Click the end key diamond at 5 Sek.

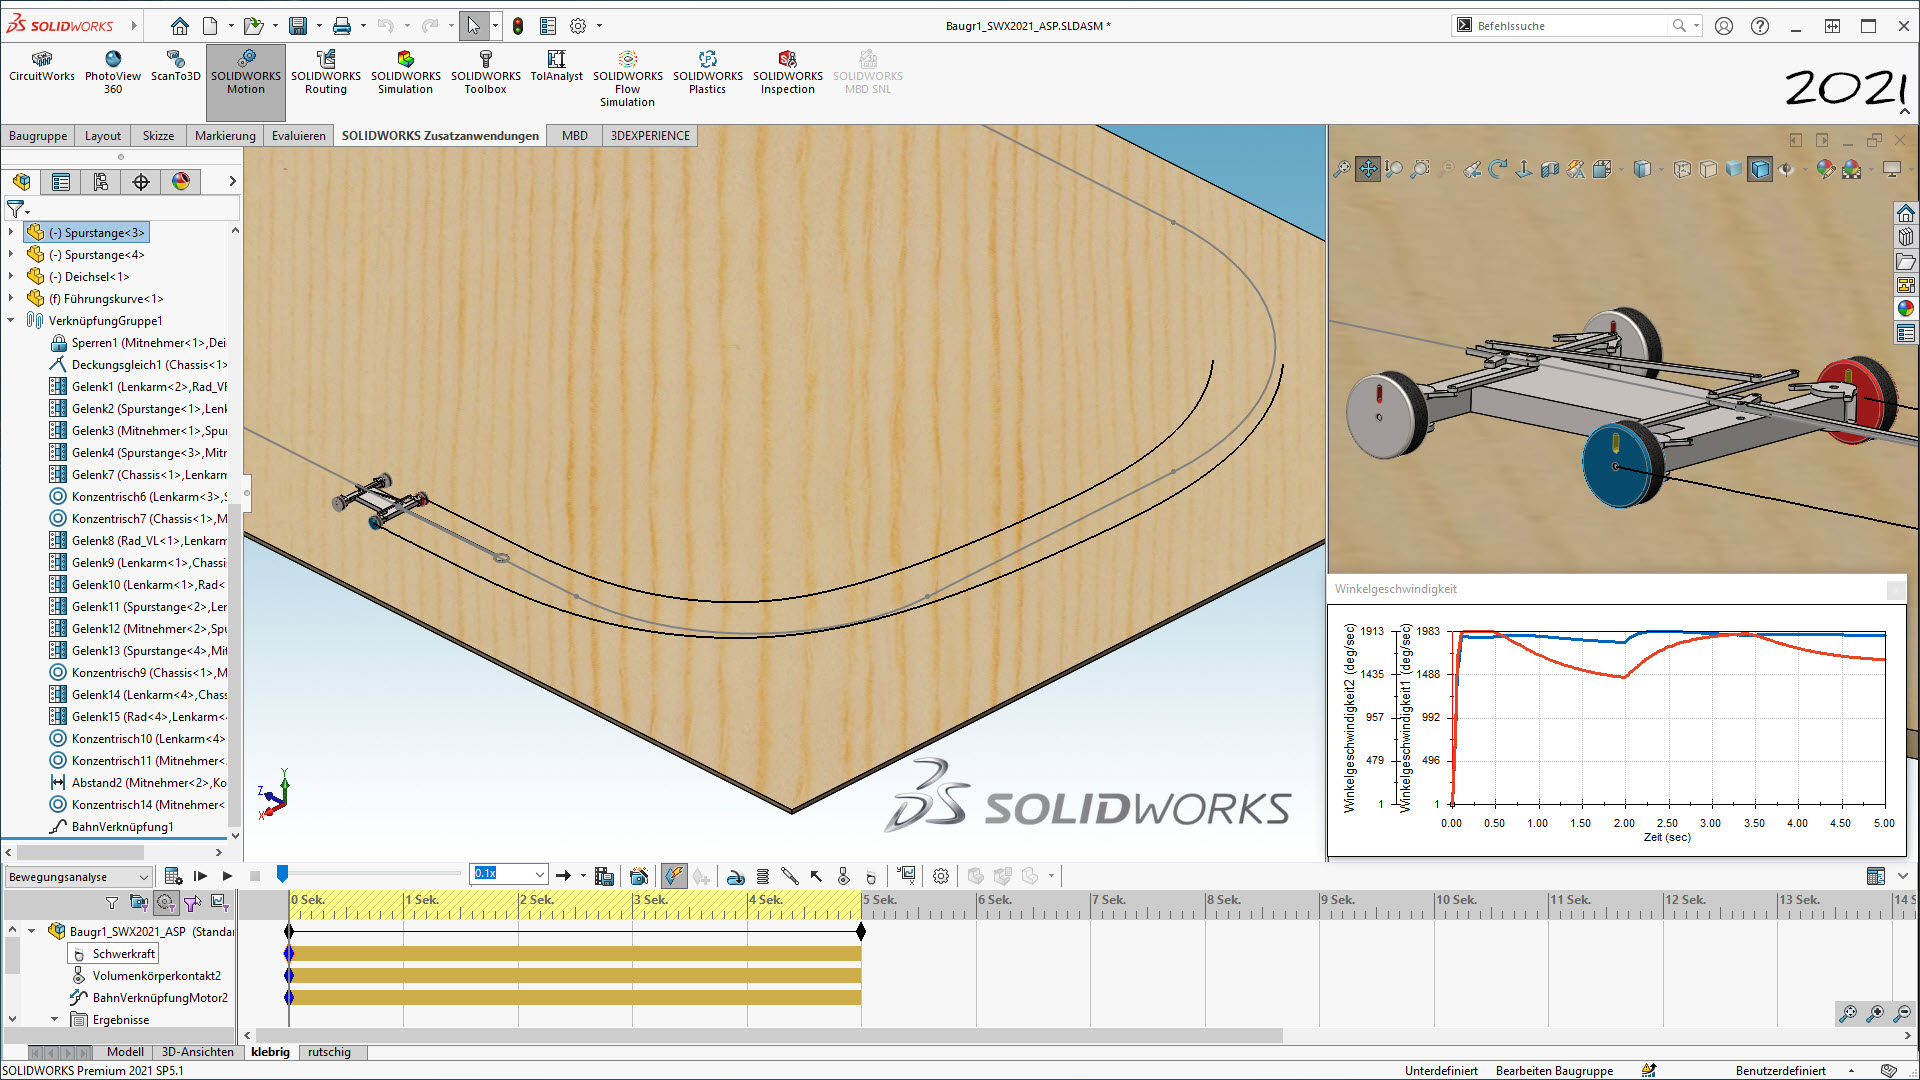(861, 931)
